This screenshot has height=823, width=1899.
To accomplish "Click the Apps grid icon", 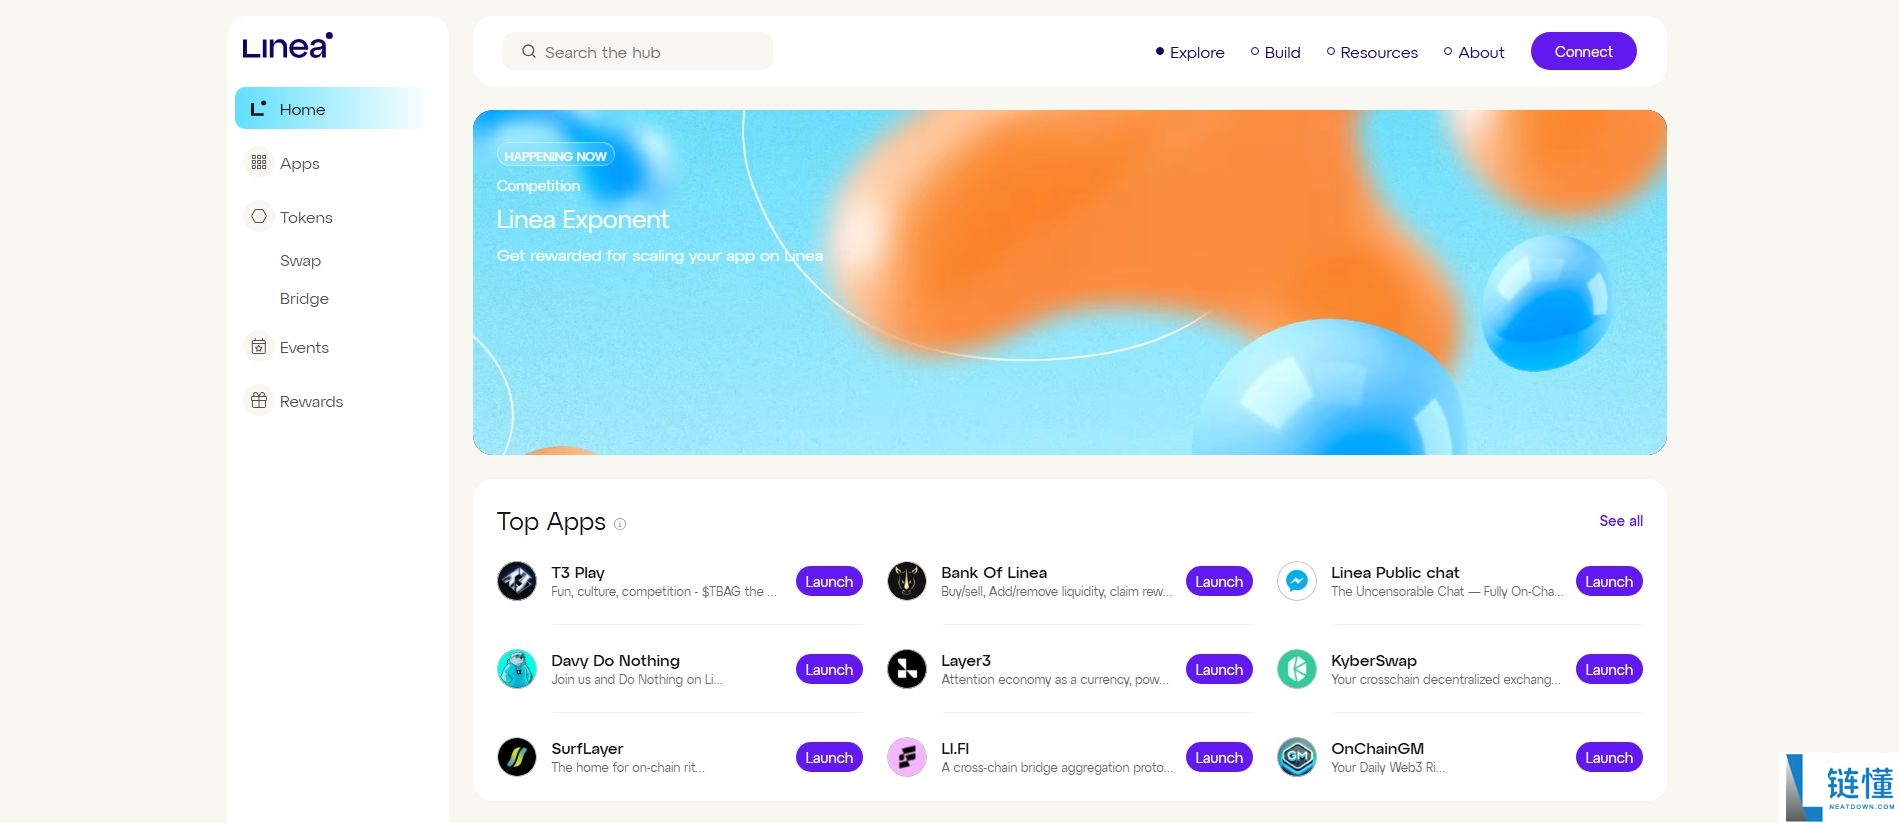I will tap(259, 162).
